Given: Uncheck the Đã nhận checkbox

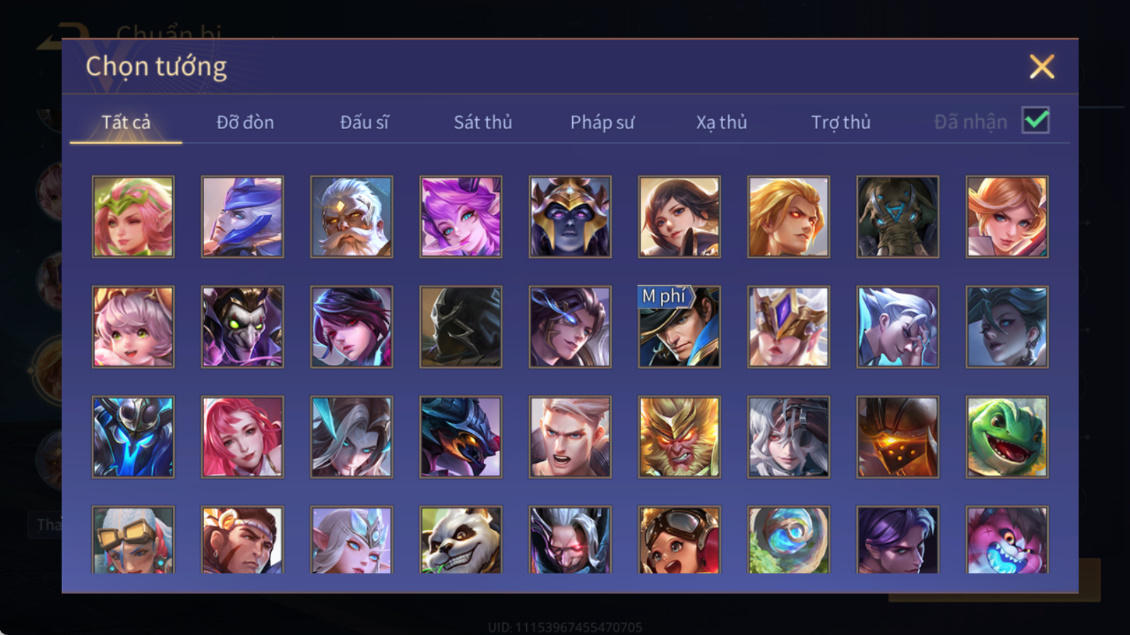Looking at the screenshot, I should tap(1036, 120).
